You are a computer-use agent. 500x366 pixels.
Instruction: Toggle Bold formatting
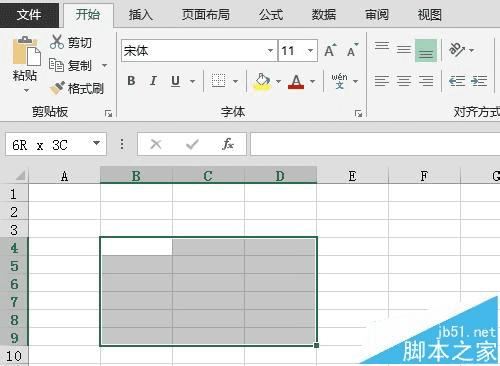coord(131,81)
